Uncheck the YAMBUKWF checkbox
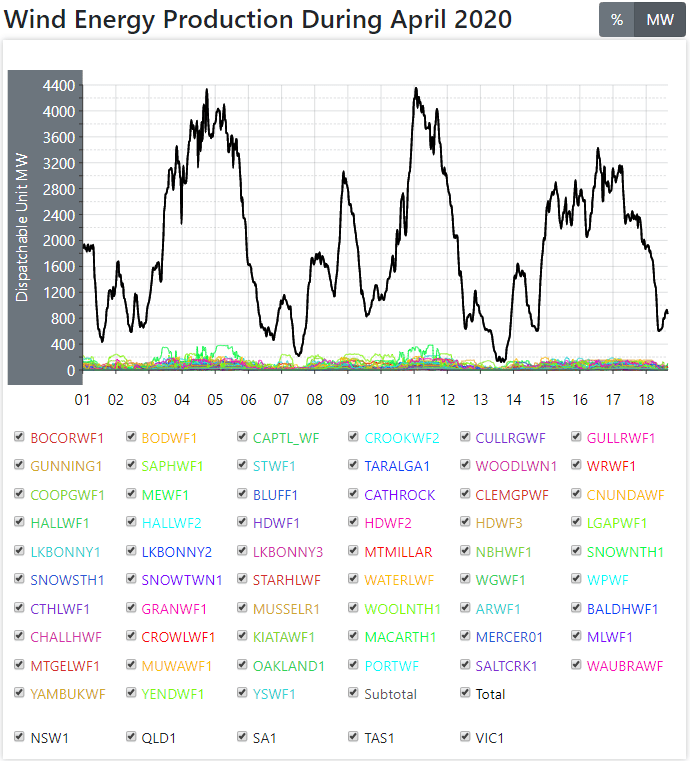690x761 pixels. coord(20,693)
